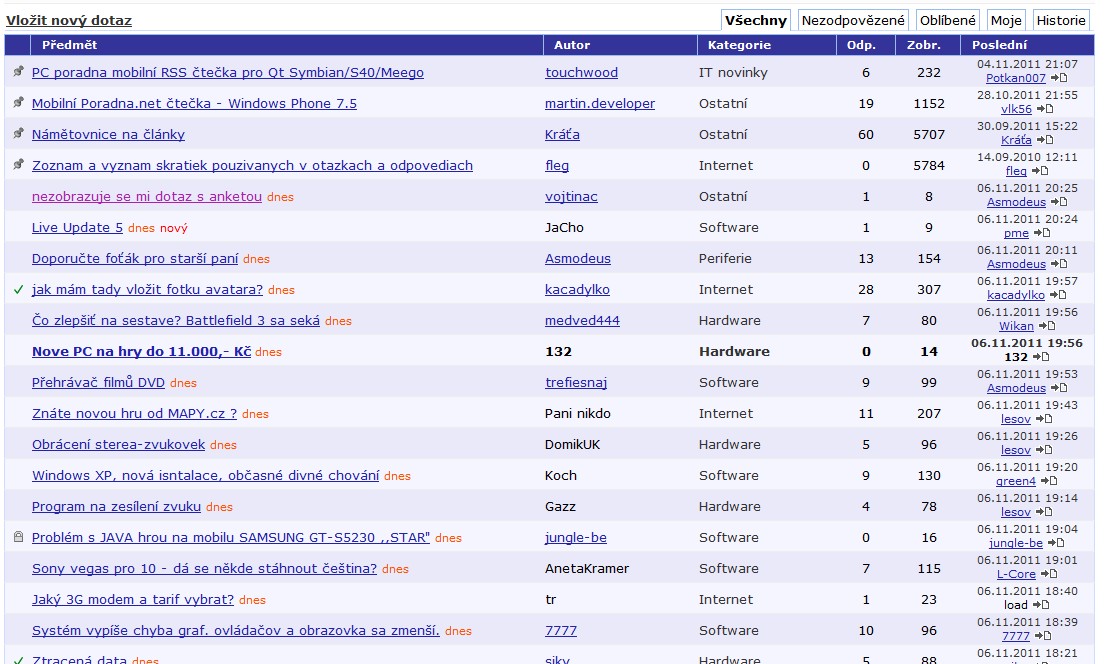Image resolution: width=1105 pixels, height=664 pixels.
Task: Show the Moje questions tab
Action: pyautogui.click(x=1006, y=20)
